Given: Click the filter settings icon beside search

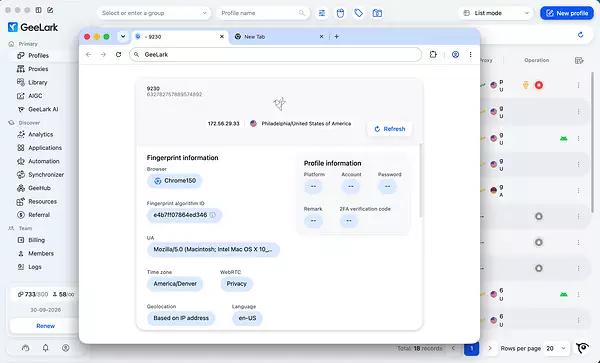Looking at the screenshot, I should click(322, 13).
